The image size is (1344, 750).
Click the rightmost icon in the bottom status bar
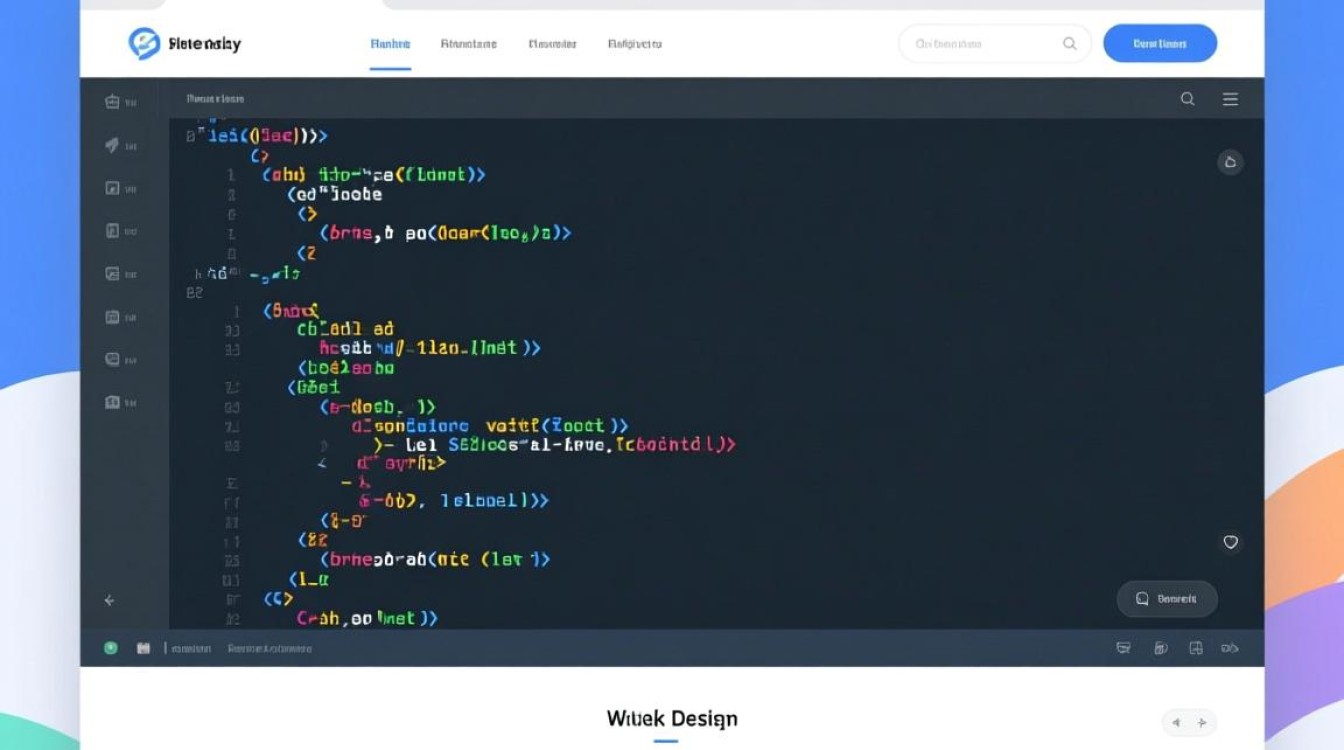1229,648
